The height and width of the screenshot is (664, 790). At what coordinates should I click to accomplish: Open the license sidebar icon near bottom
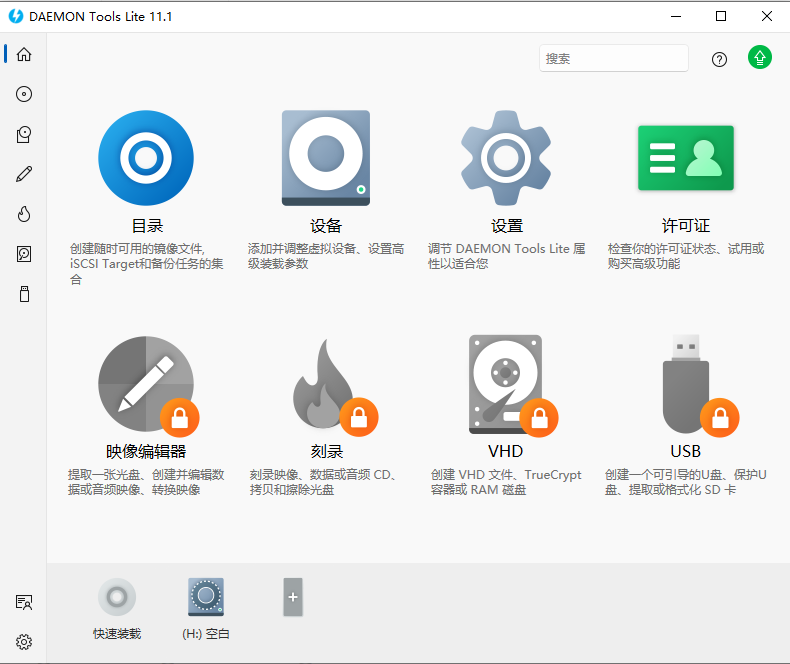(x=24, y=602)
